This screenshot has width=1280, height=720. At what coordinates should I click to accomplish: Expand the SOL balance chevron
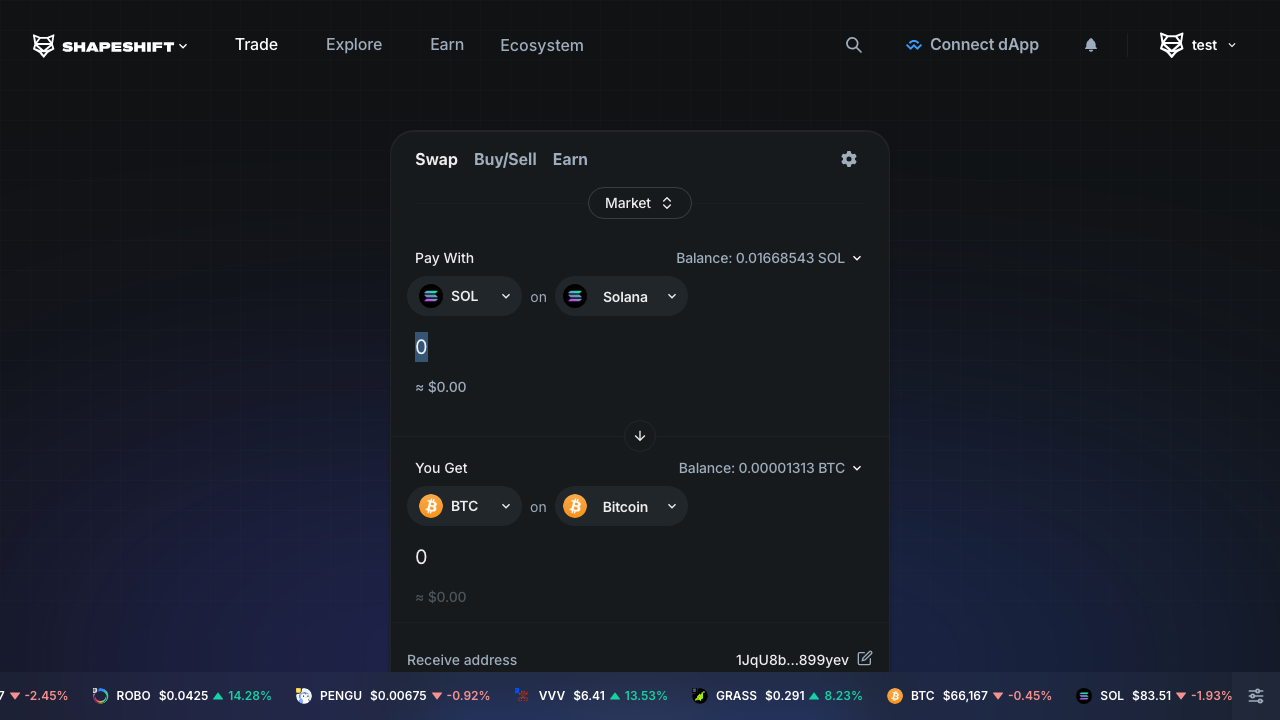click(857, 258)
